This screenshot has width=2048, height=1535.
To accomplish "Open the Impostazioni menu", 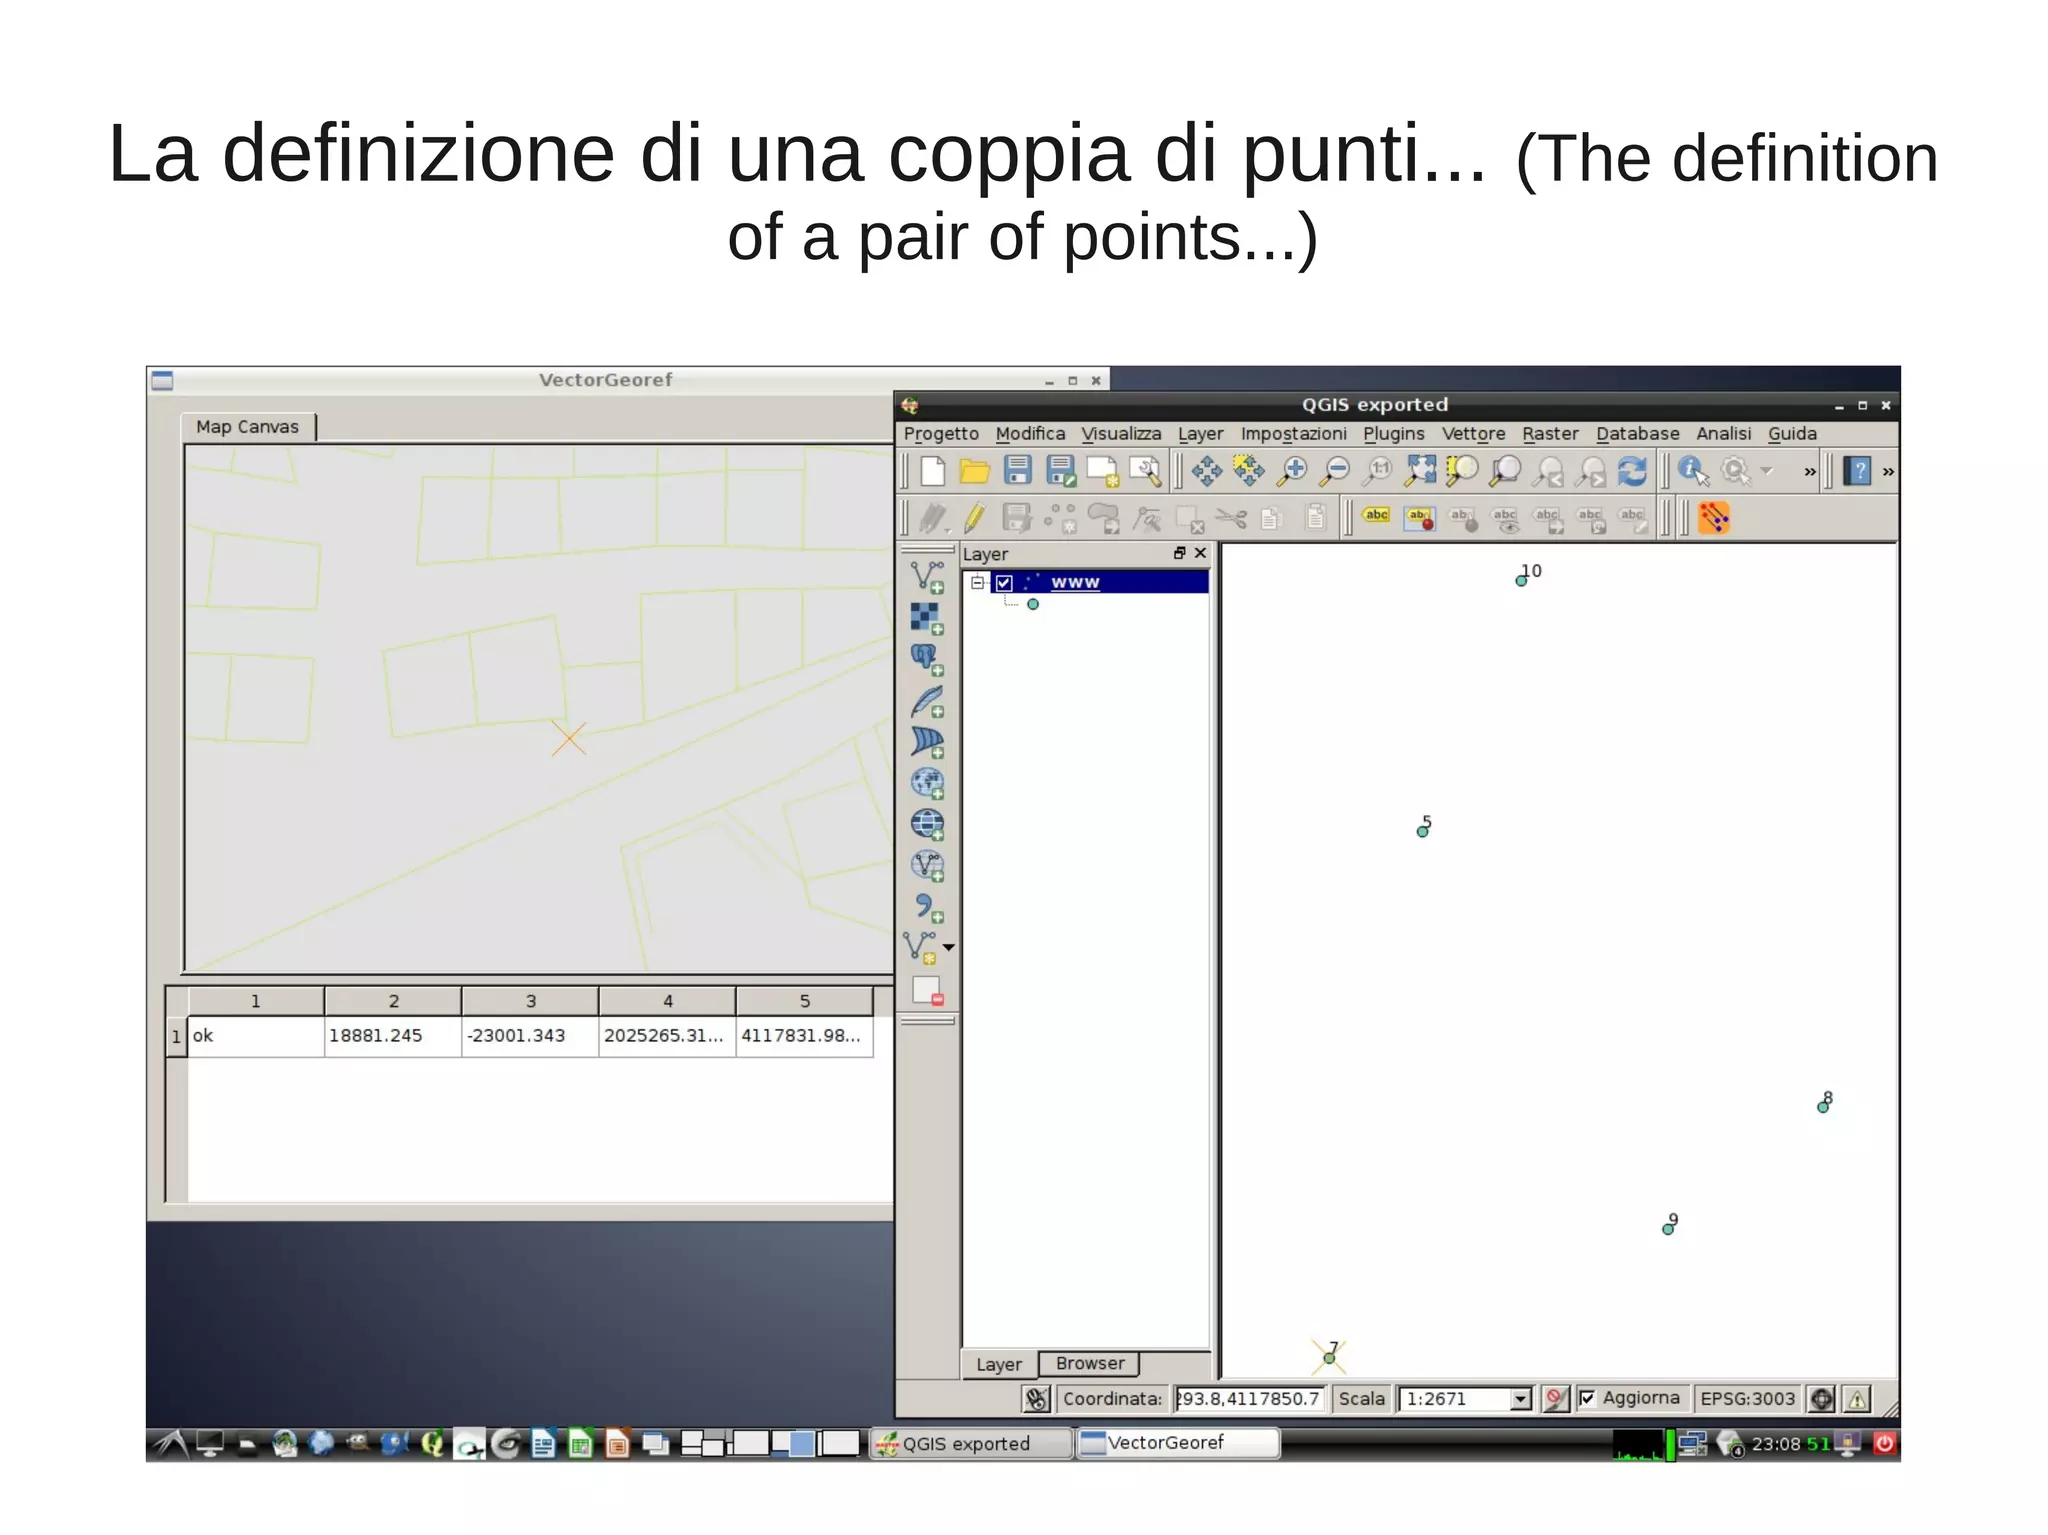I will coord(1293,434).
